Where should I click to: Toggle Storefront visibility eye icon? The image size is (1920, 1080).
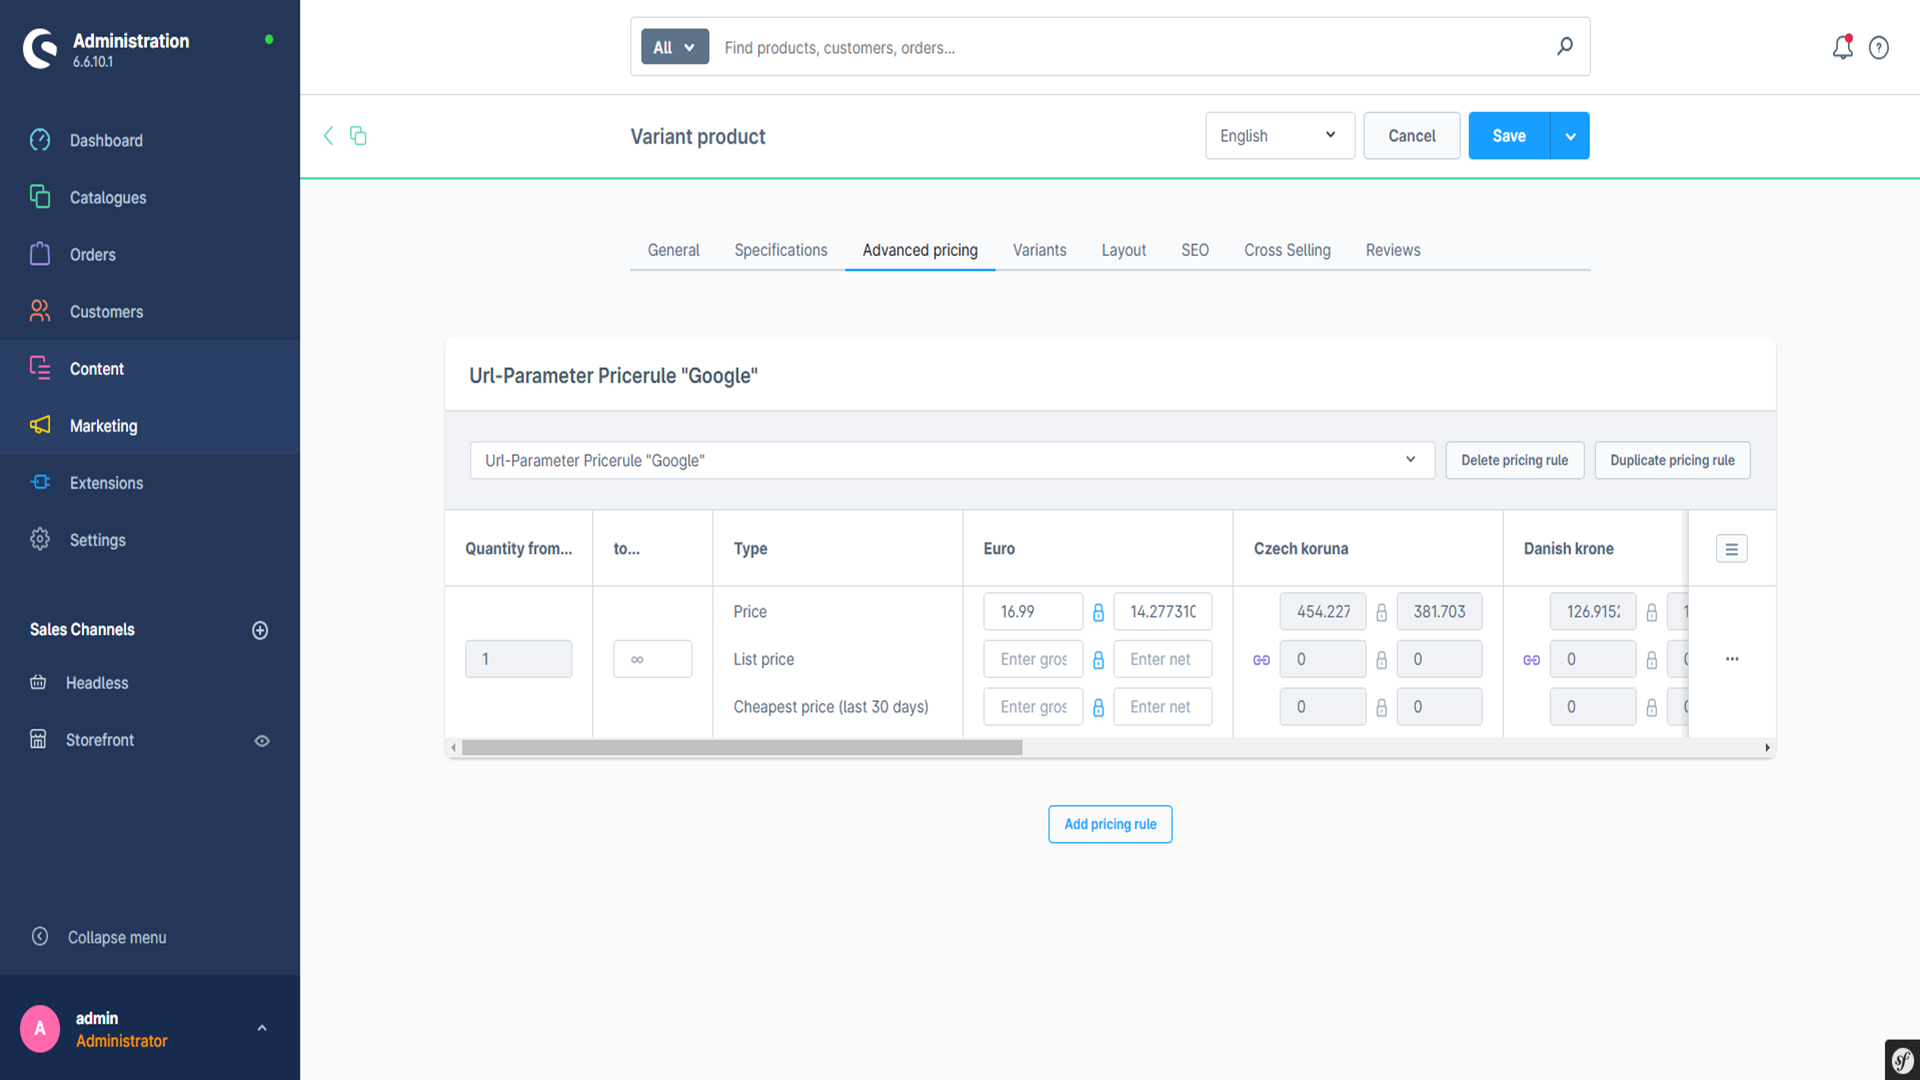click(262, 741)
